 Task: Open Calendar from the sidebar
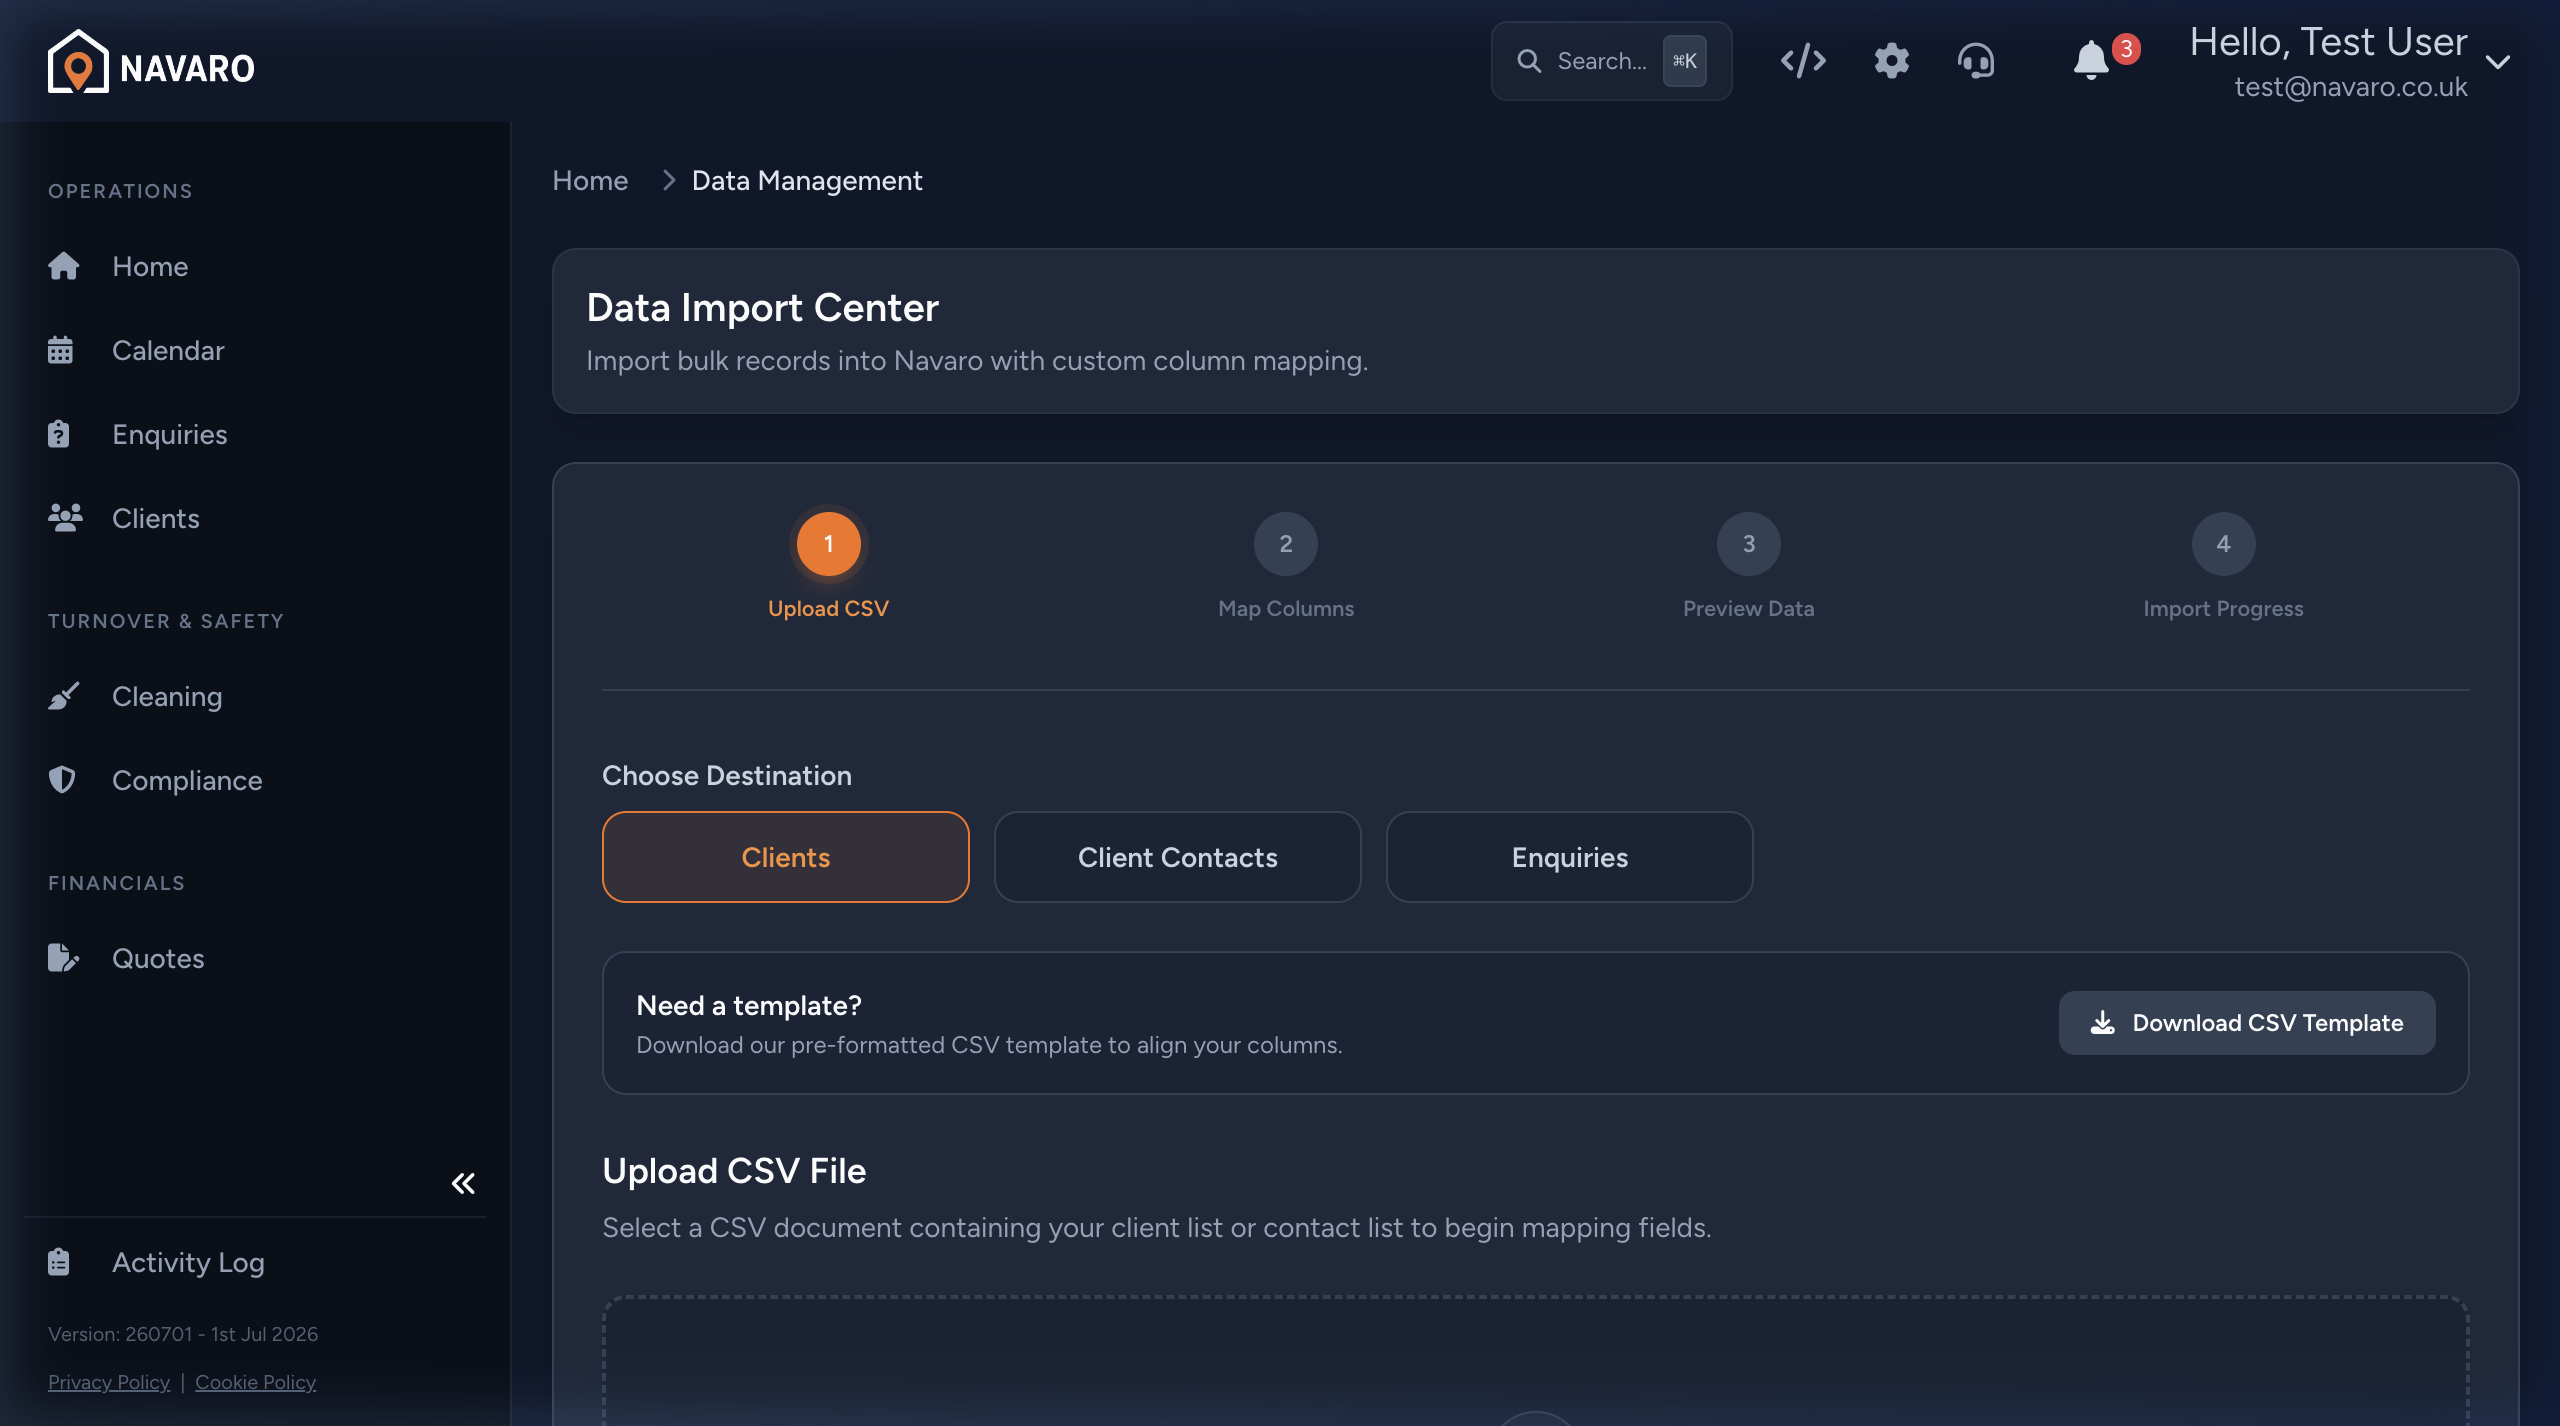pos(168,350)
